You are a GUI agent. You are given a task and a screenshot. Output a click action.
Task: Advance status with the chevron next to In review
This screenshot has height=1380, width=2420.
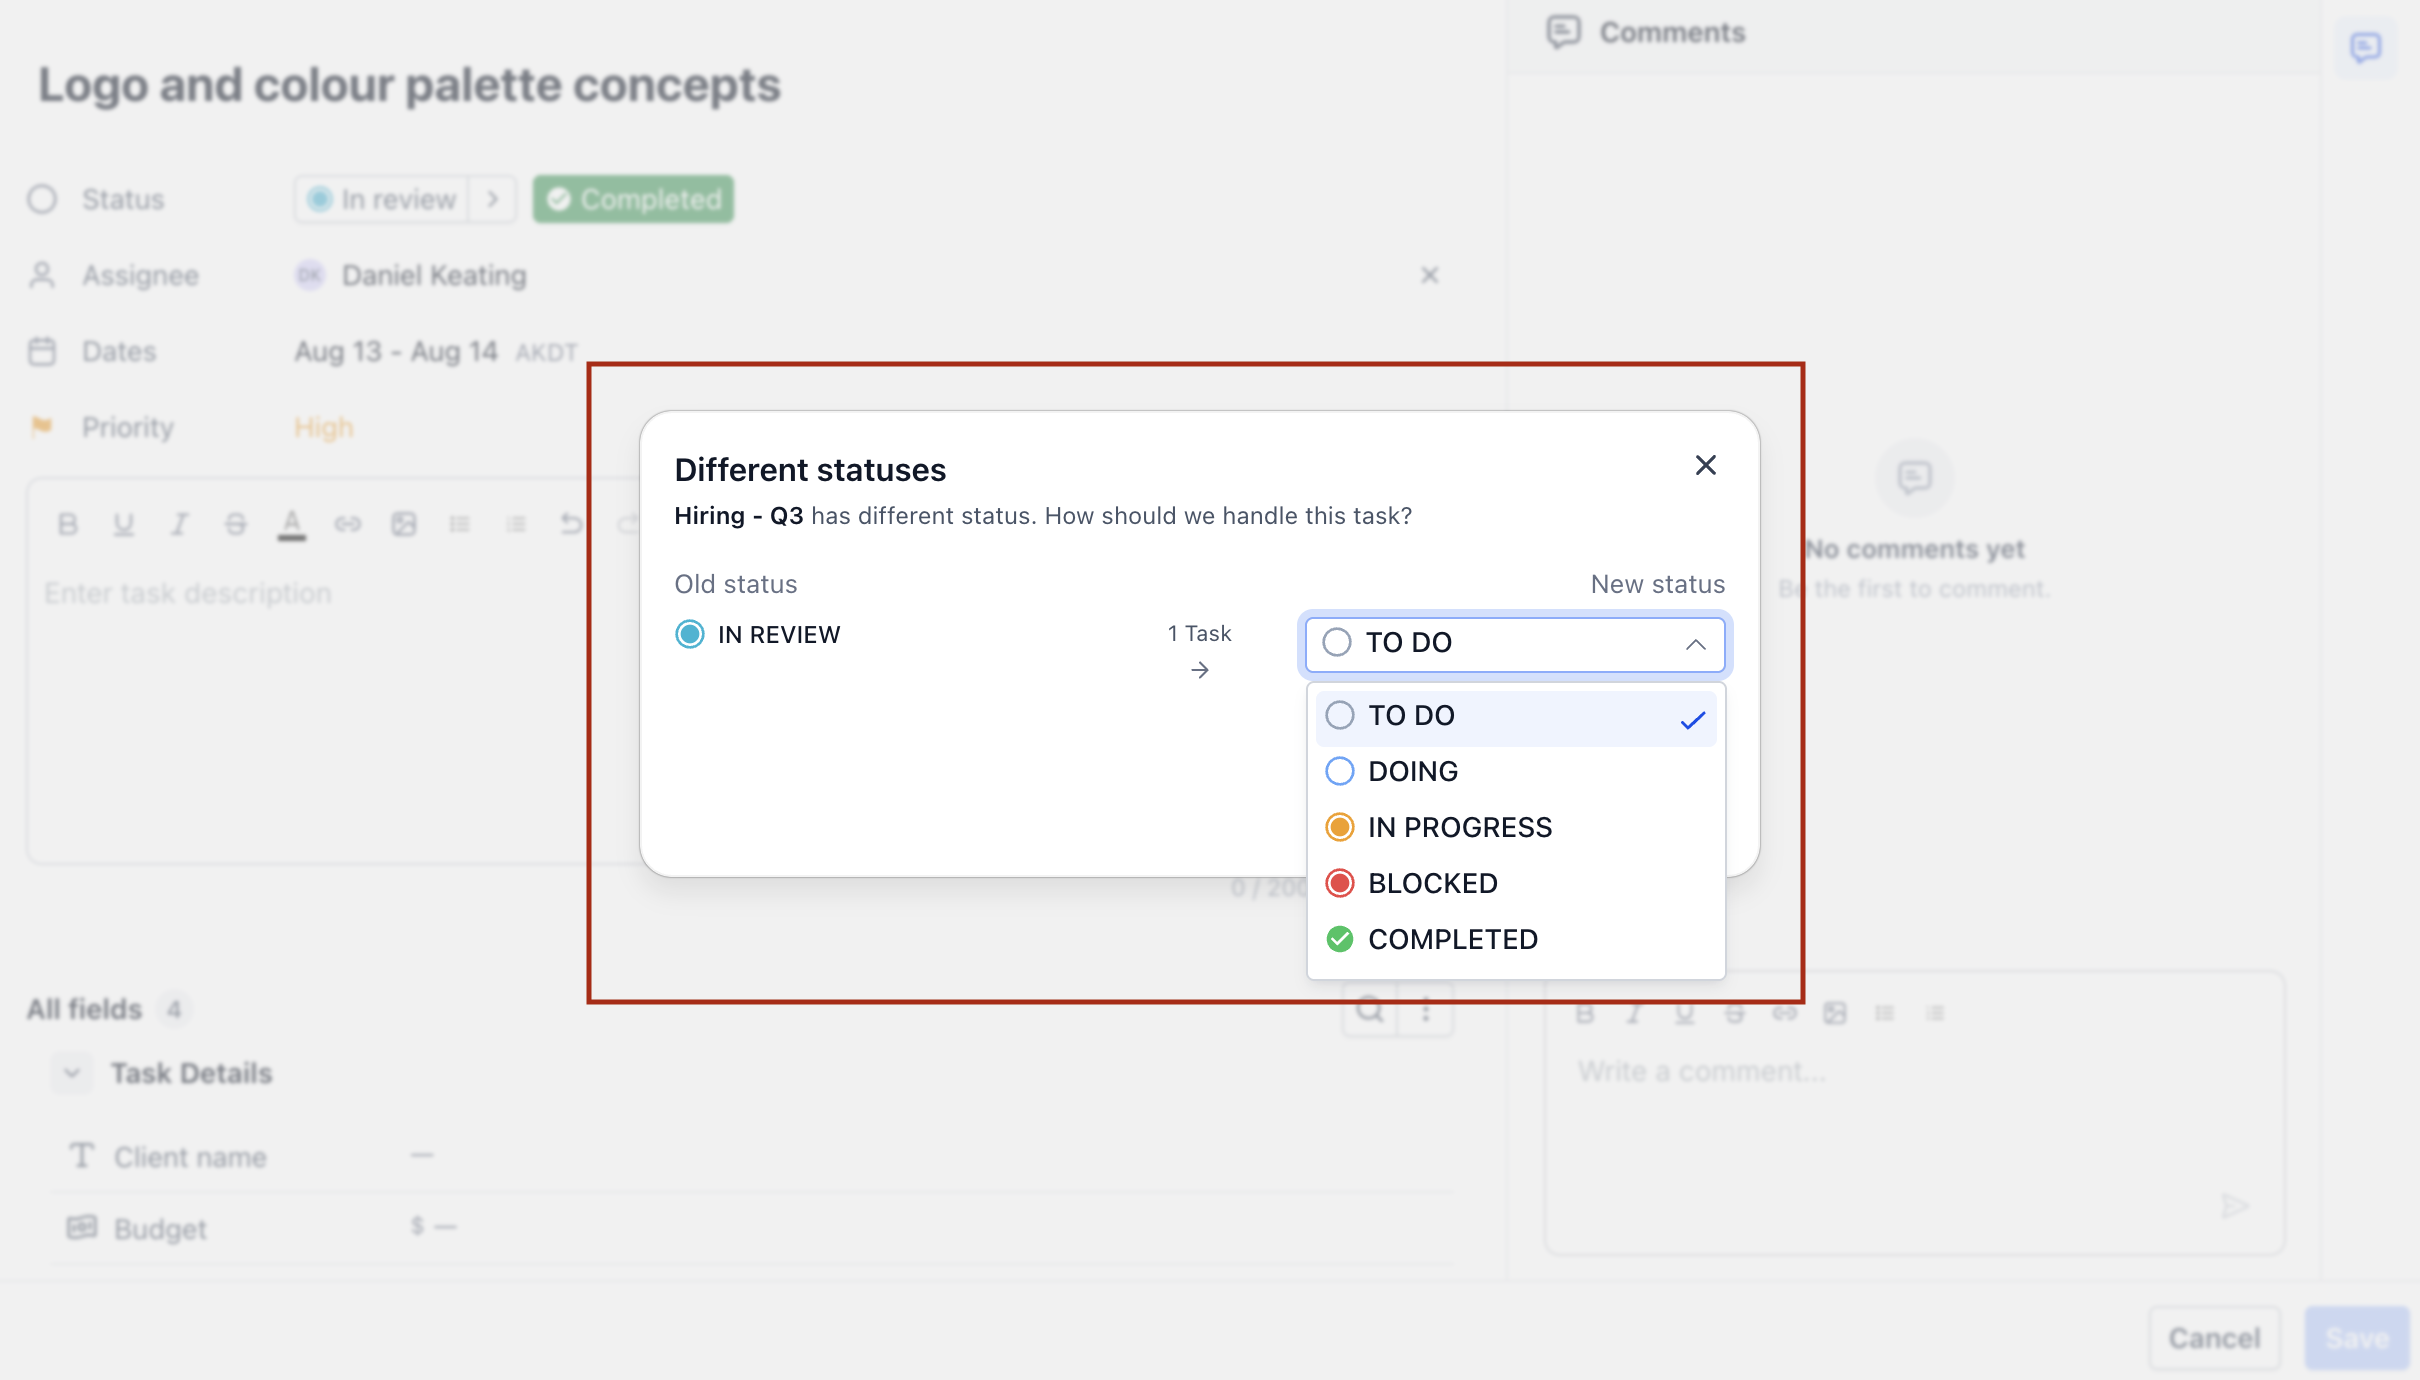click(493, 199)
